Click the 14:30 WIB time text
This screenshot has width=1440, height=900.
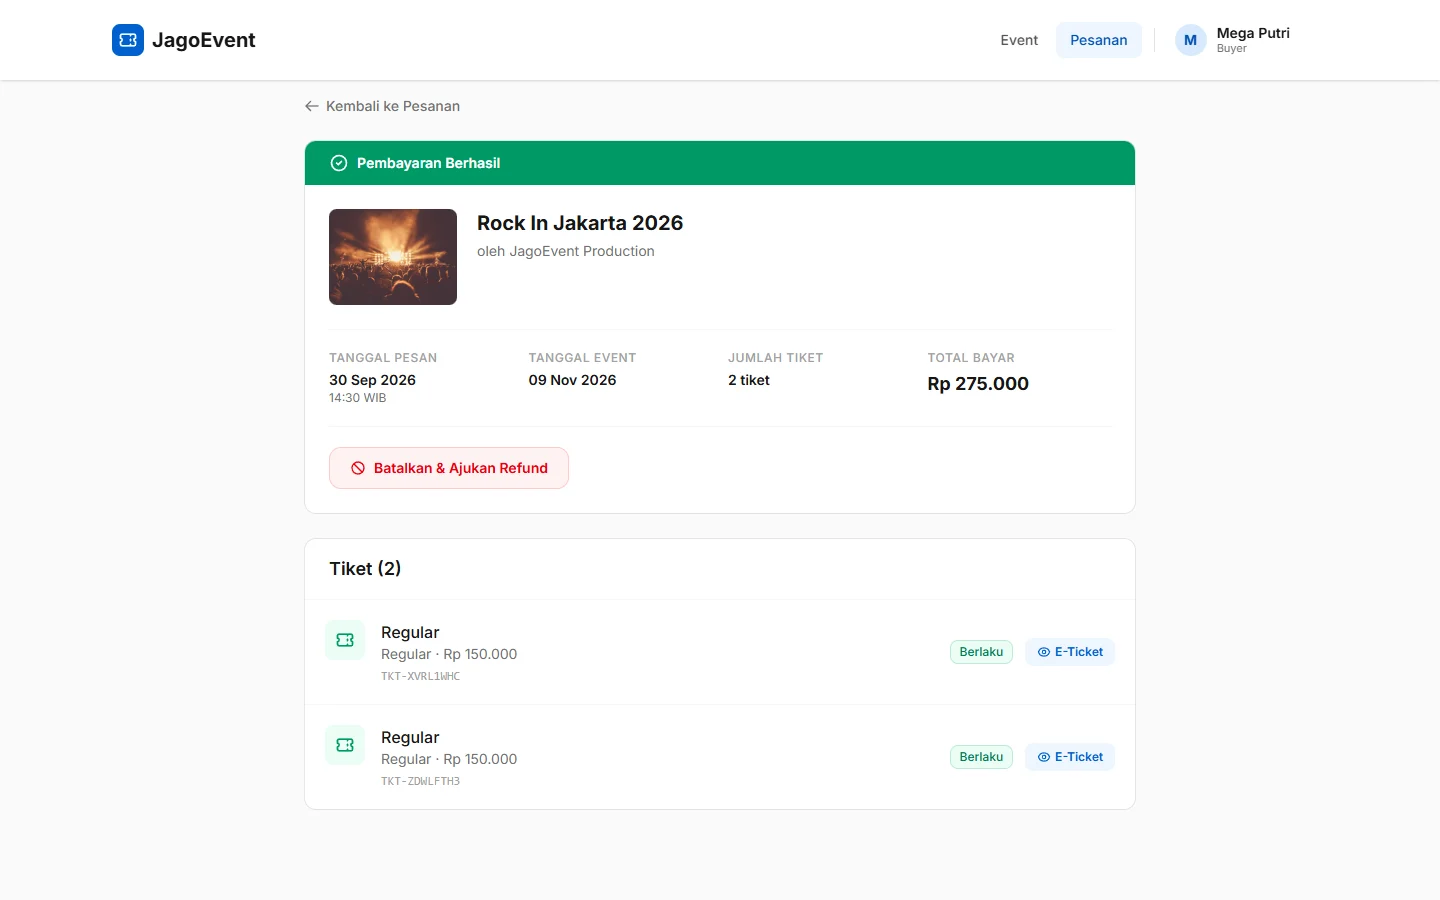click(x=357, y=398)
